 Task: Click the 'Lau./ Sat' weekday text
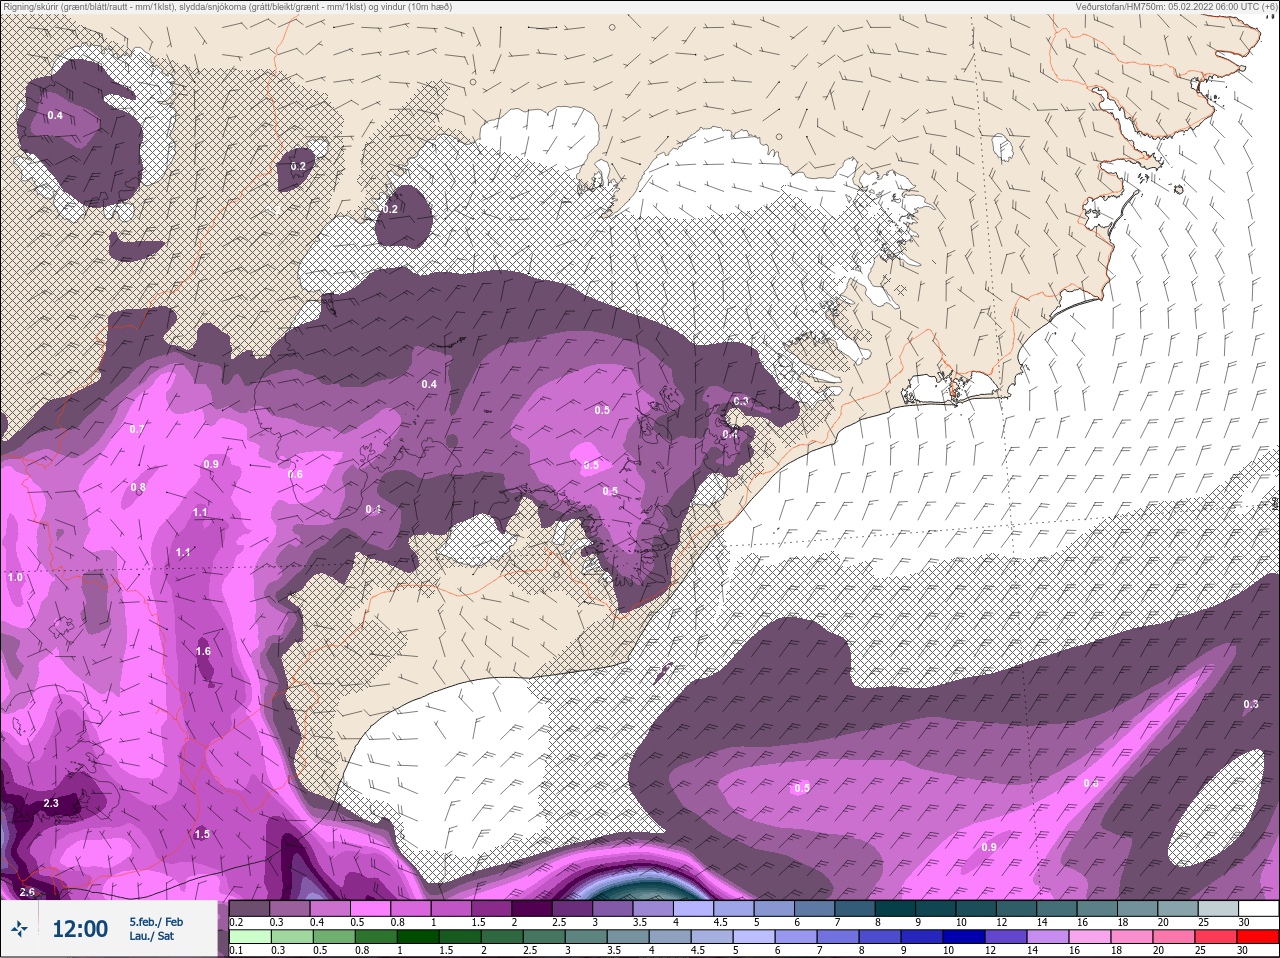point(151,936)
